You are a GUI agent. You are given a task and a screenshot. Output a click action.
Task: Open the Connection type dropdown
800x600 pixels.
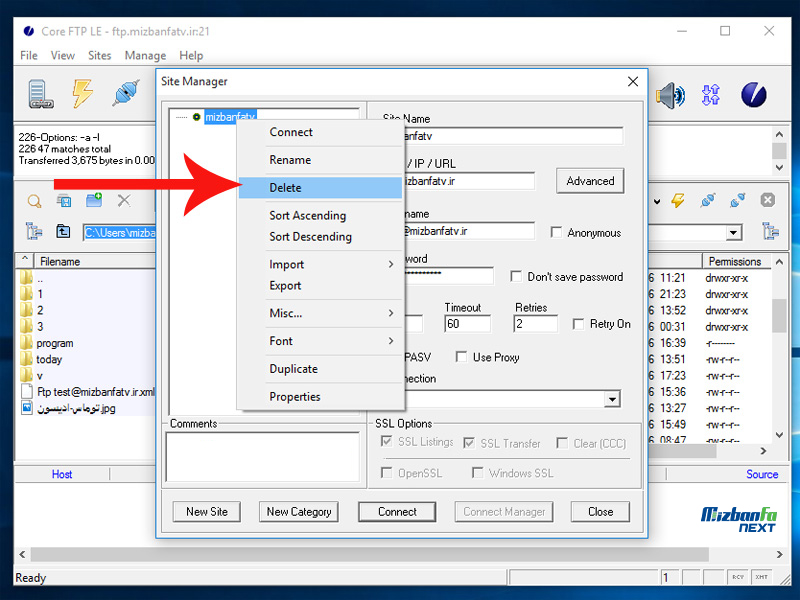pyautogui.click(x=612, y=398)
